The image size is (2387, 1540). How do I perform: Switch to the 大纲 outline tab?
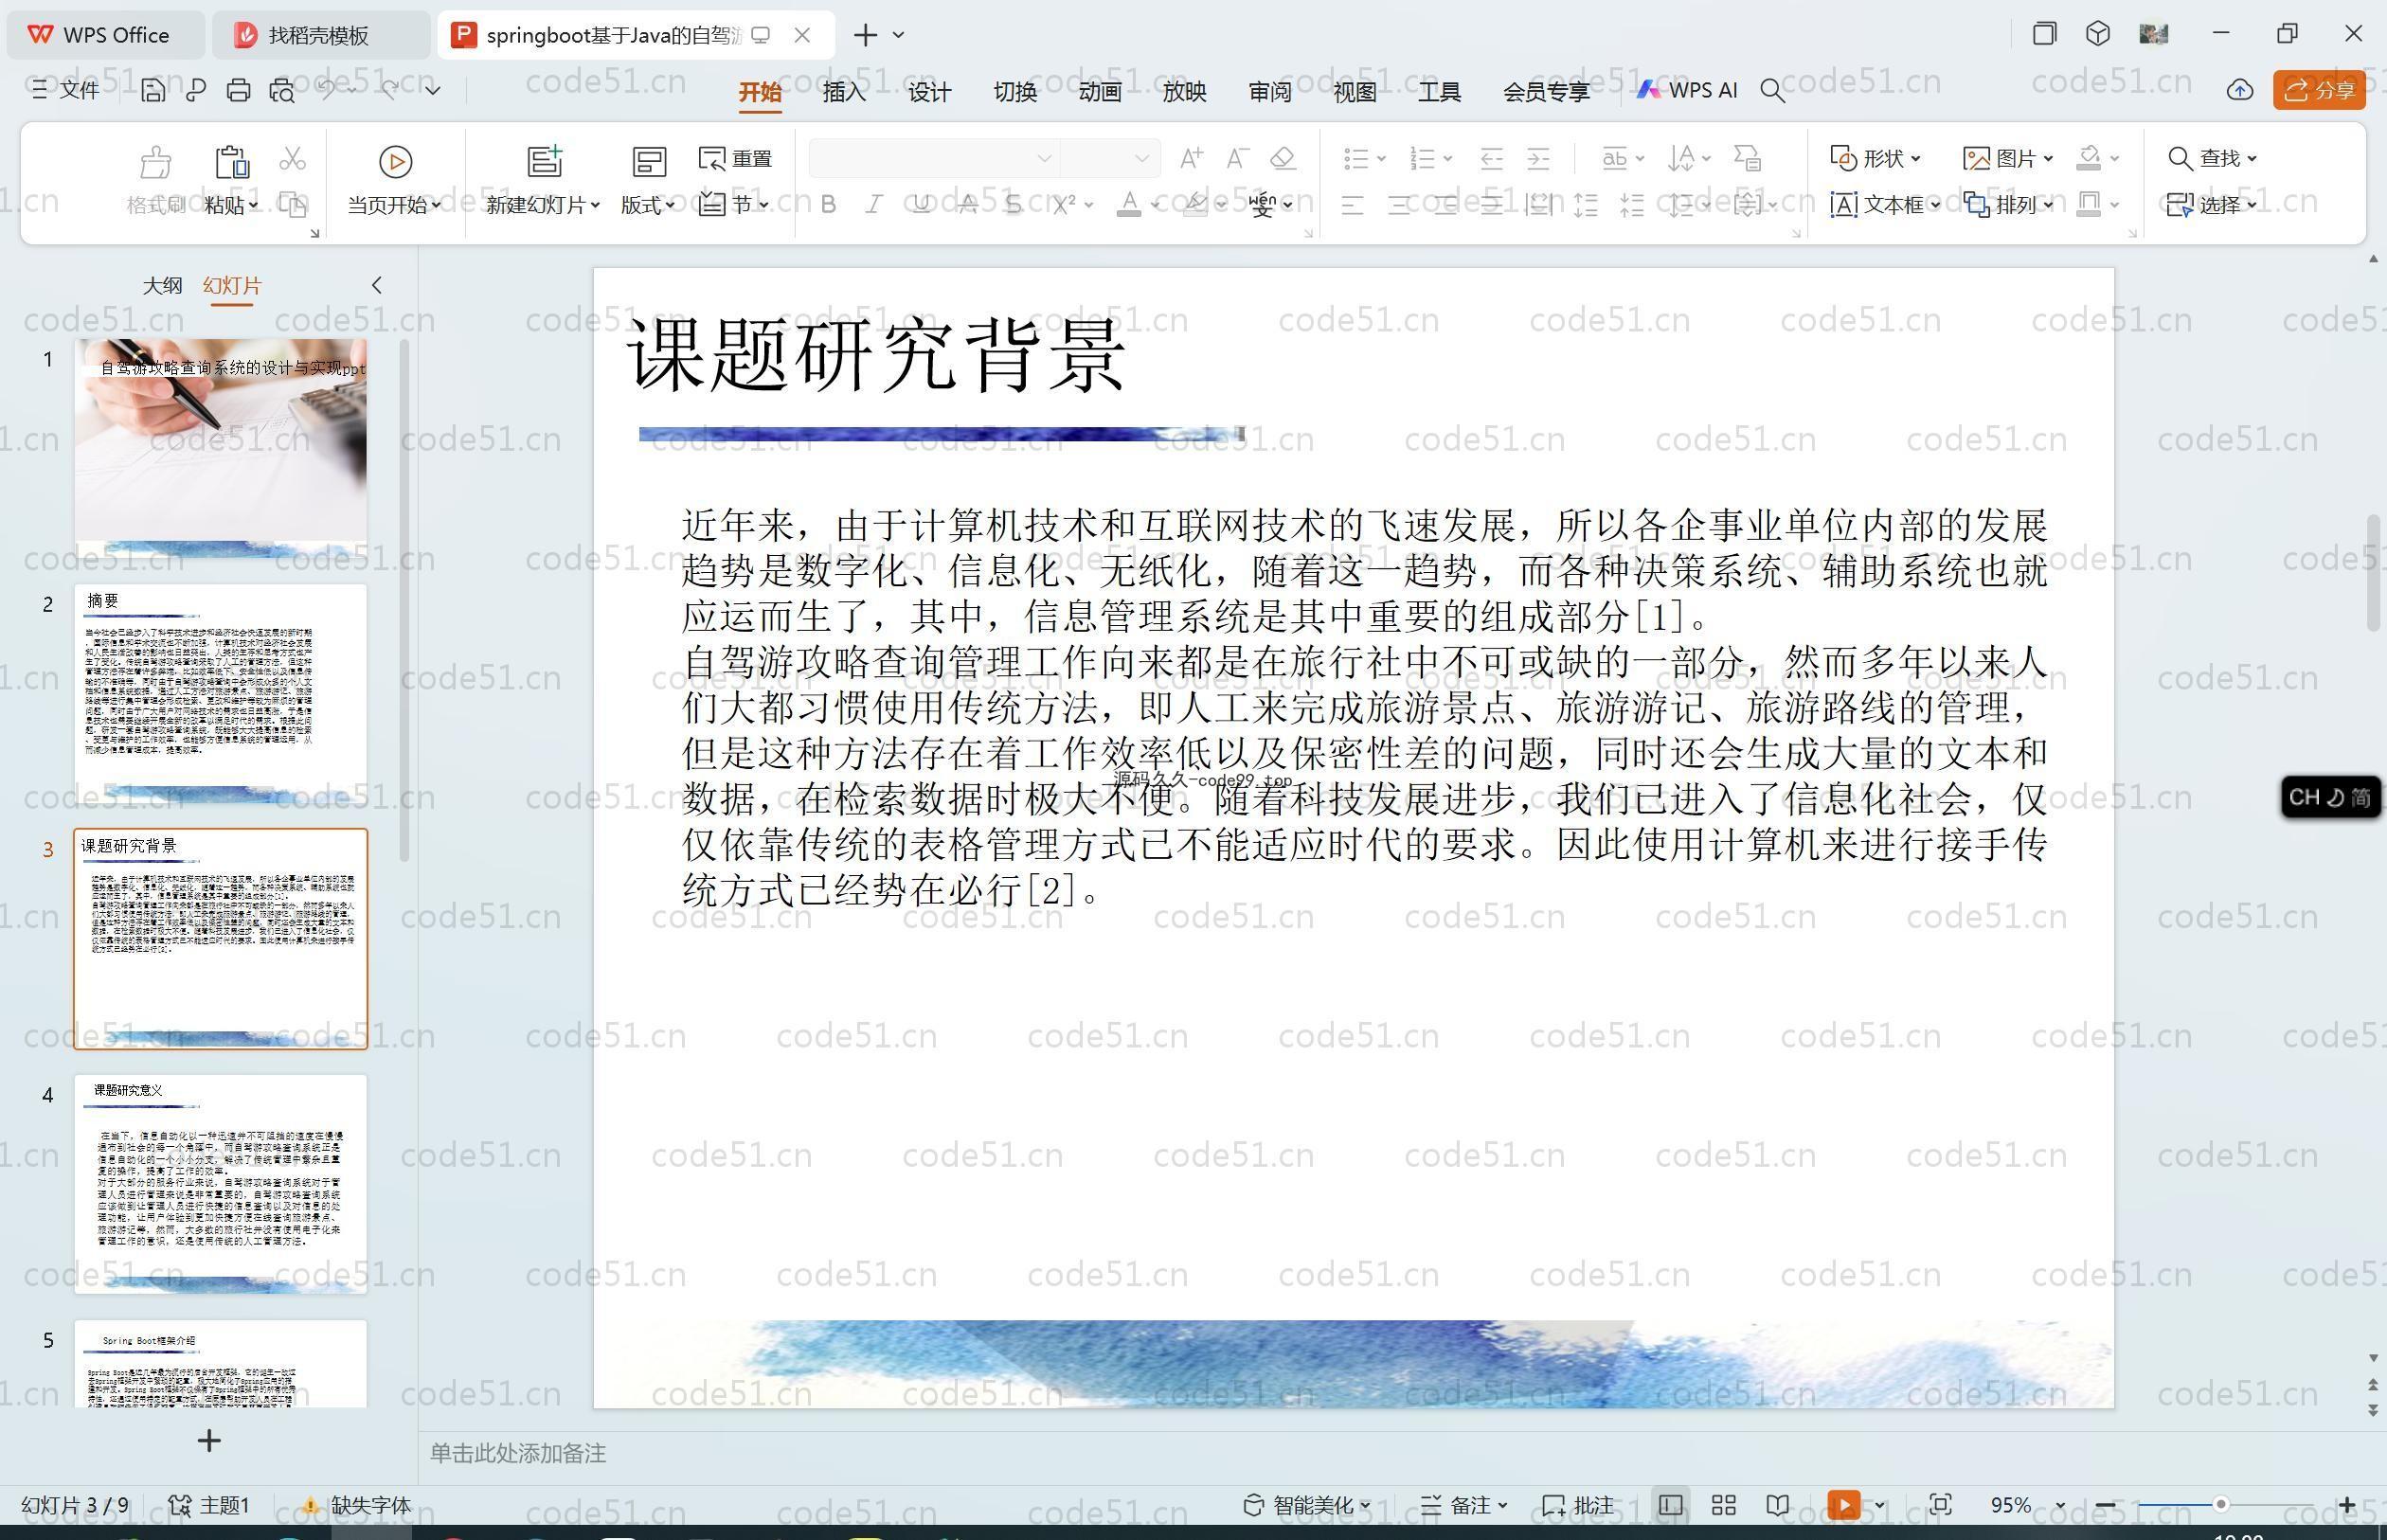tap(162, 286)
